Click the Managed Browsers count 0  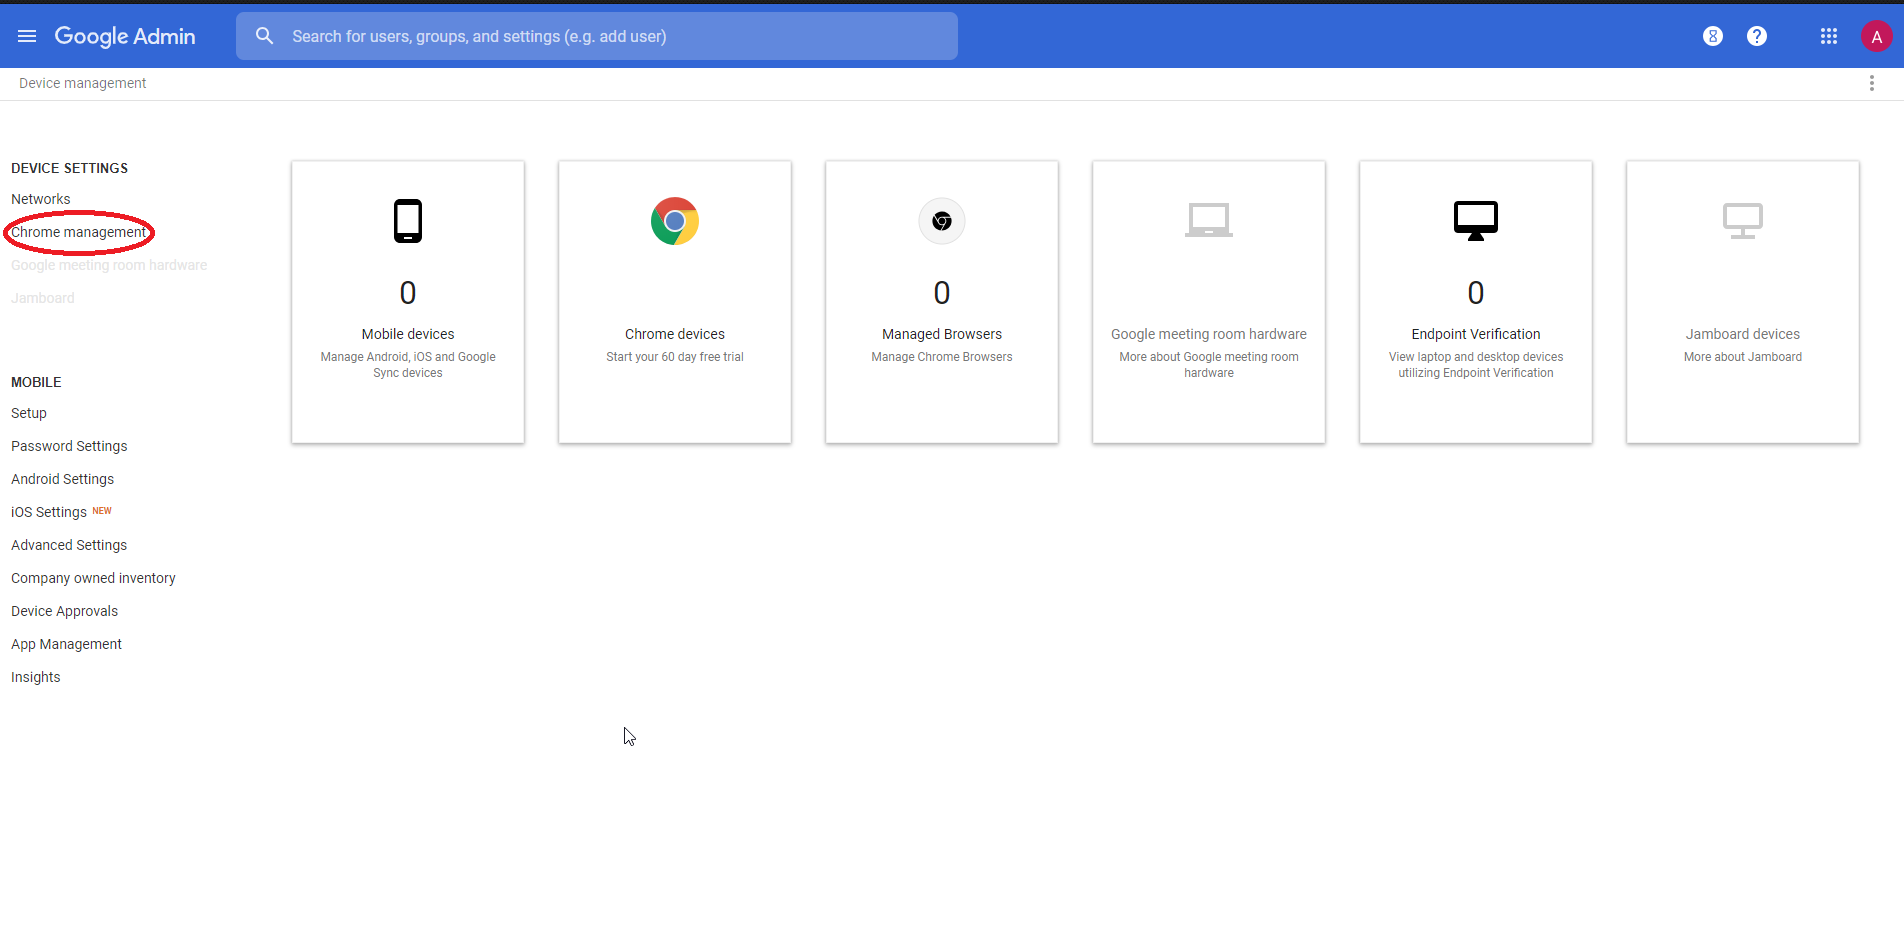(942, 293)
